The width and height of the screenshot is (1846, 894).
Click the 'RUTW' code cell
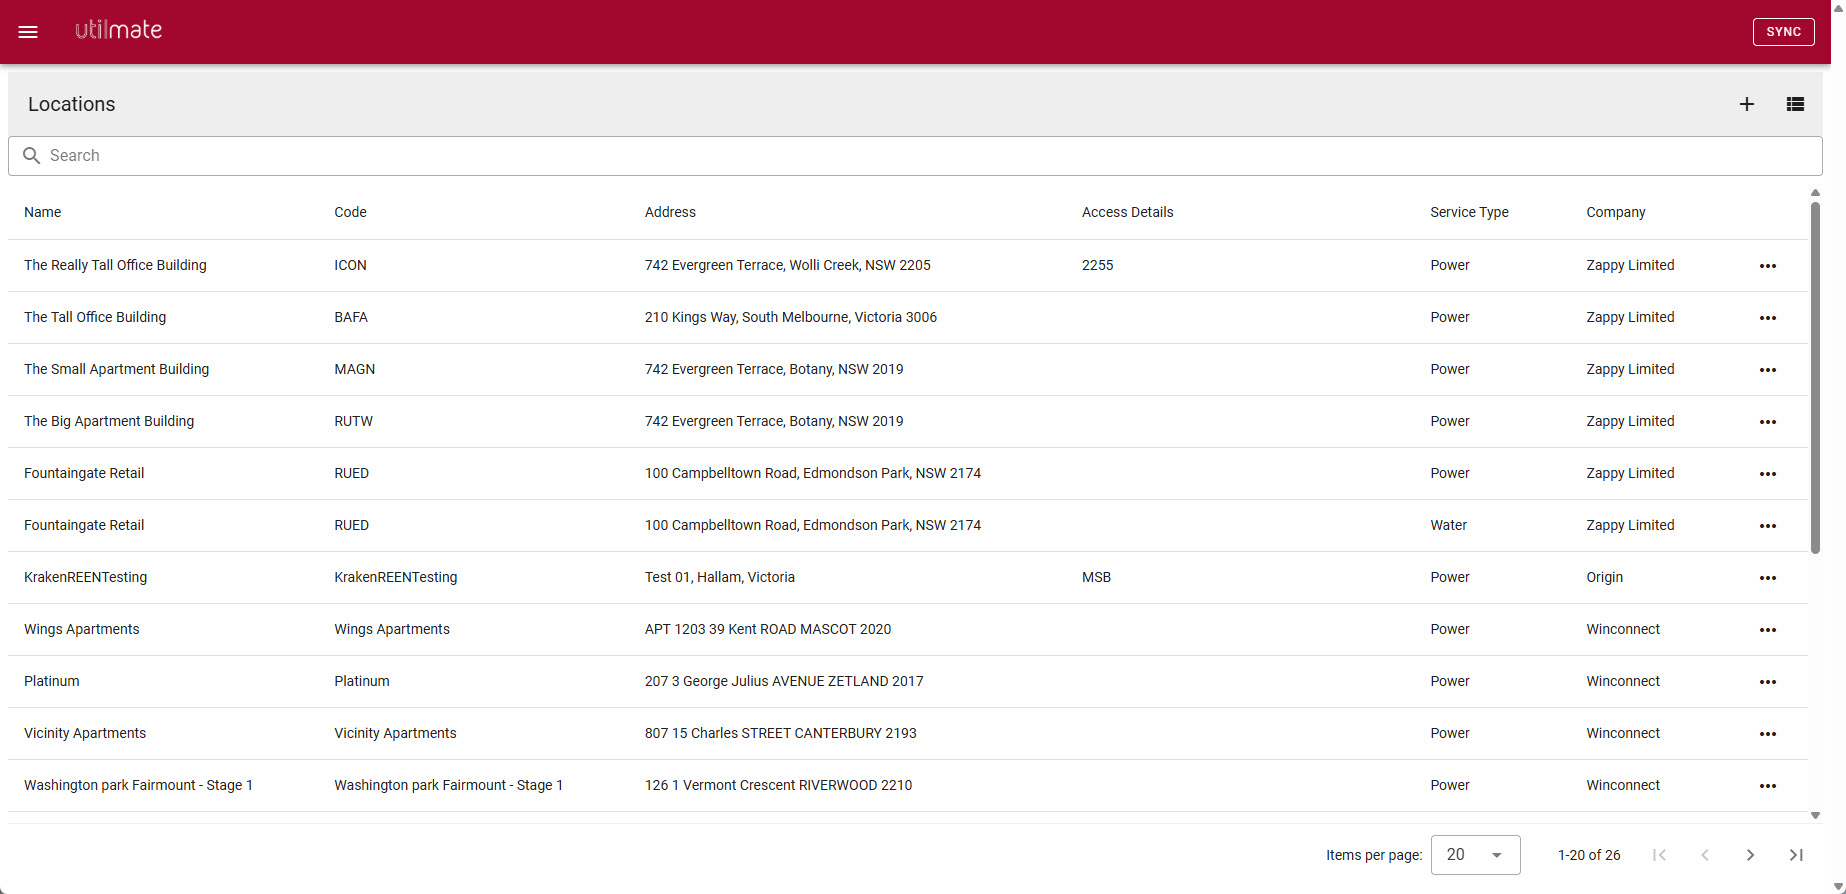353,421
